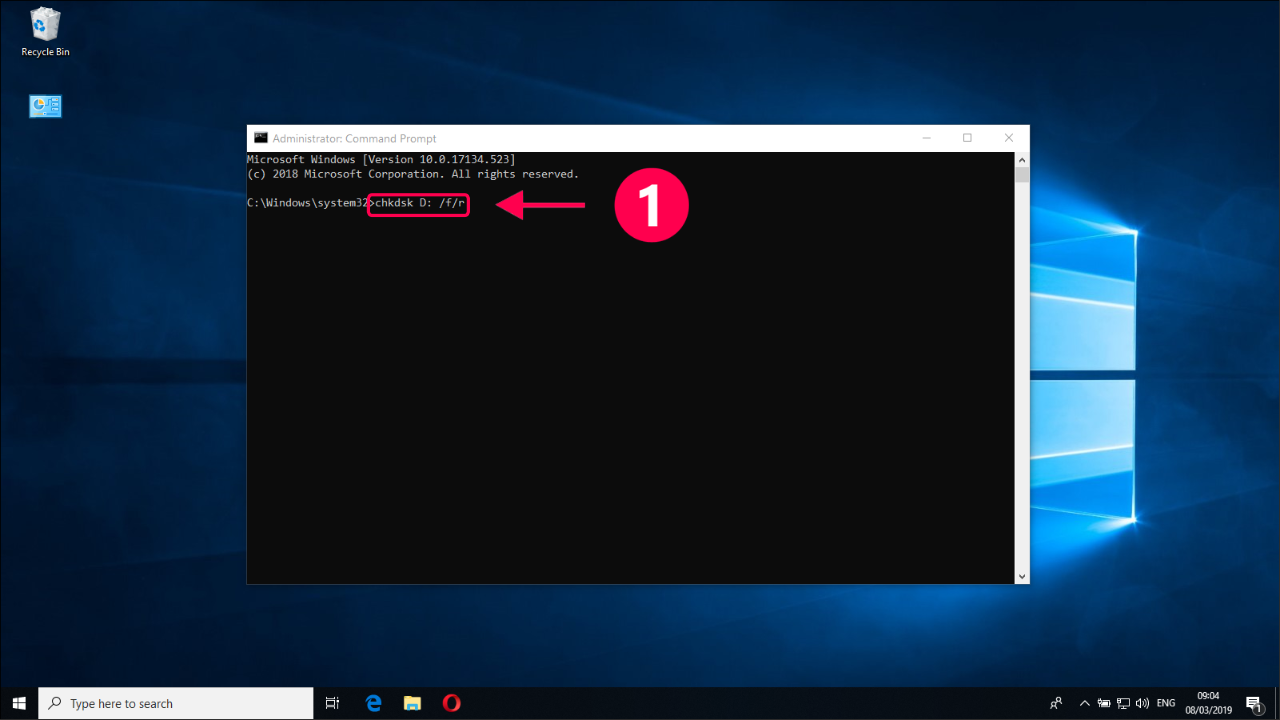
Task: Click the Administrator: Command Prompt title text
Action: click(x=354, y=138)
